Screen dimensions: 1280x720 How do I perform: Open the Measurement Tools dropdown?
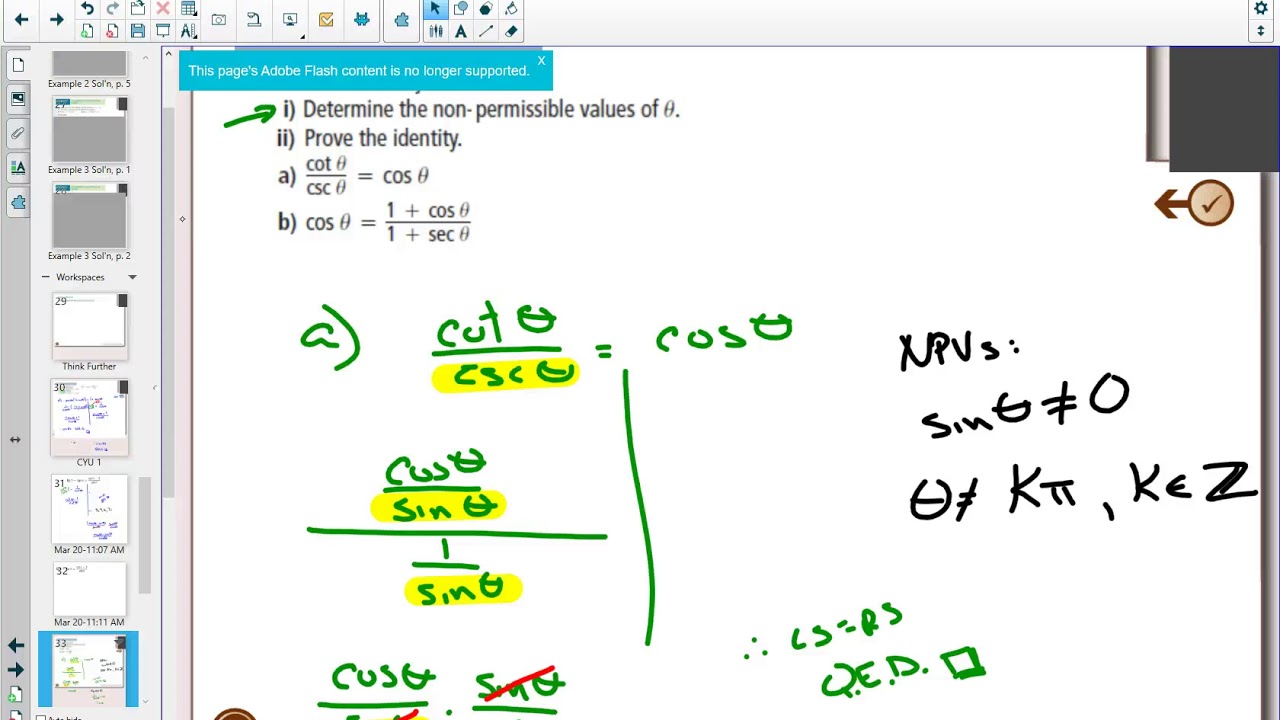[188, 31]
